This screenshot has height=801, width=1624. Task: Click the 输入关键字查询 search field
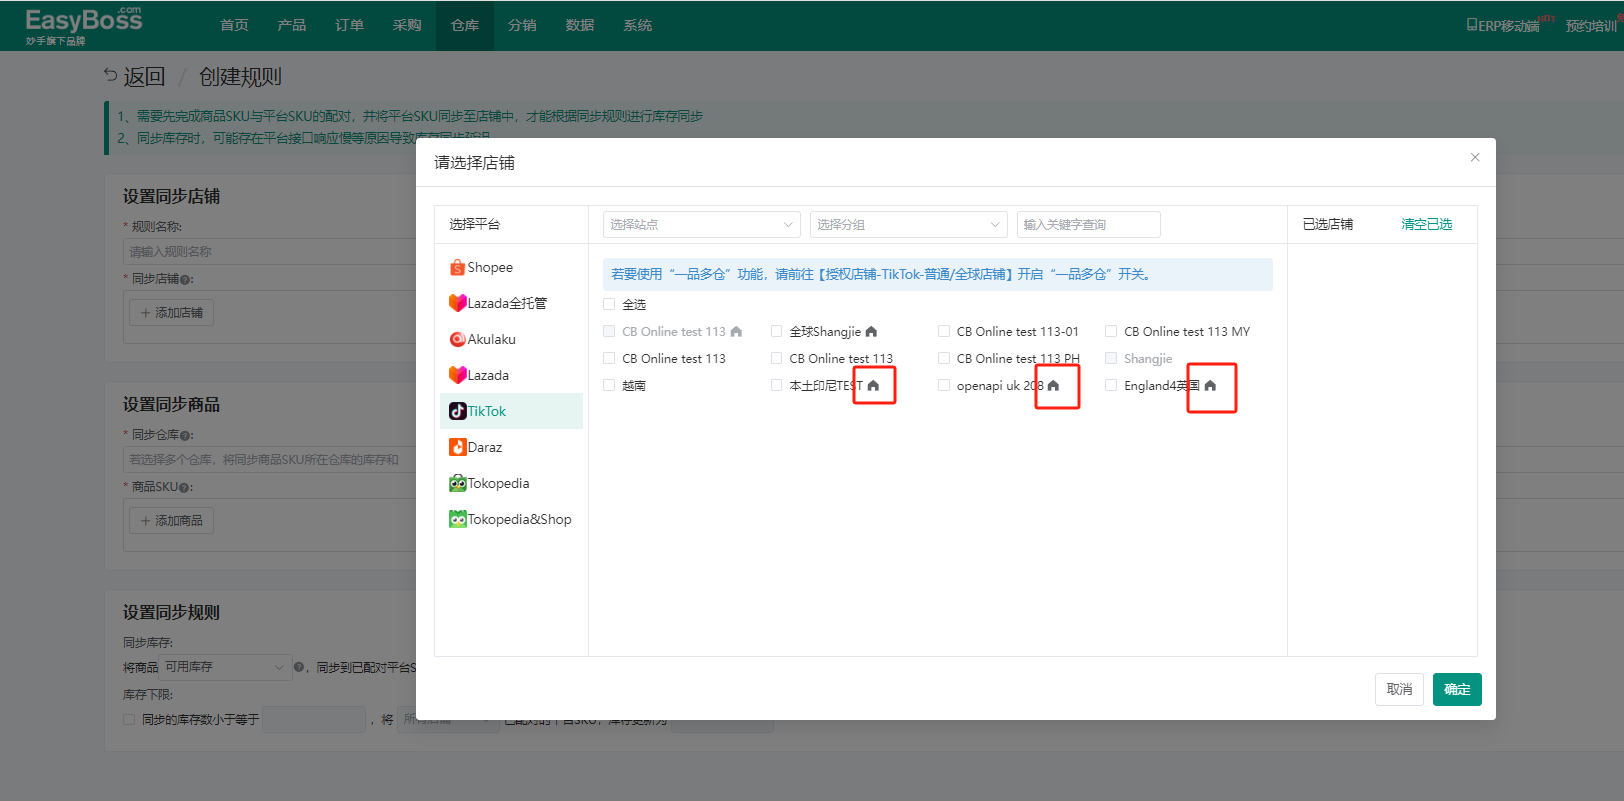point(1088,224)
